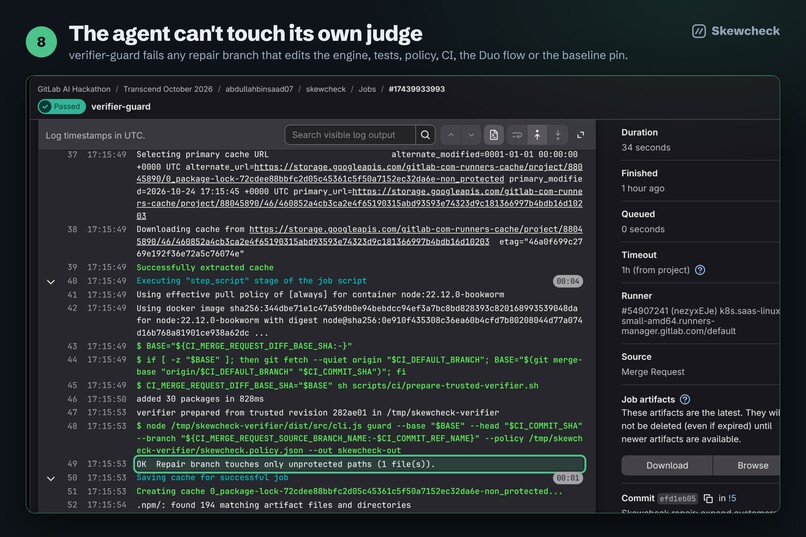This screenshot has height=537, width=806.
Task: Open GitLab AI Hackathon breadcrumb
Action: 74,89
